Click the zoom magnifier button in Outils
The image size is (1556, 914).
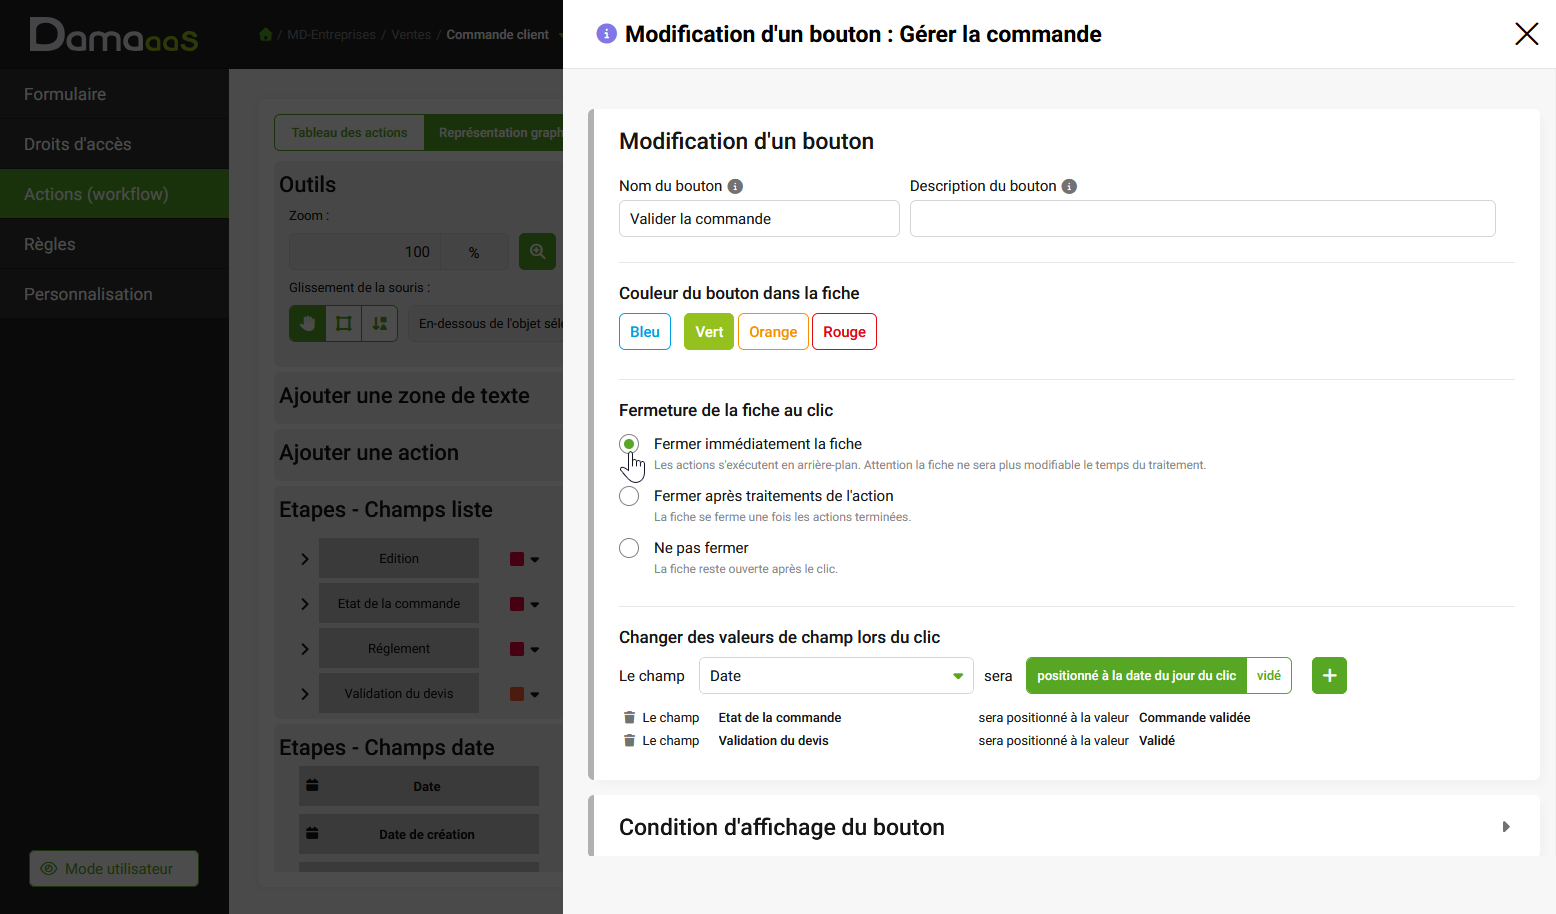pos(537,252)
